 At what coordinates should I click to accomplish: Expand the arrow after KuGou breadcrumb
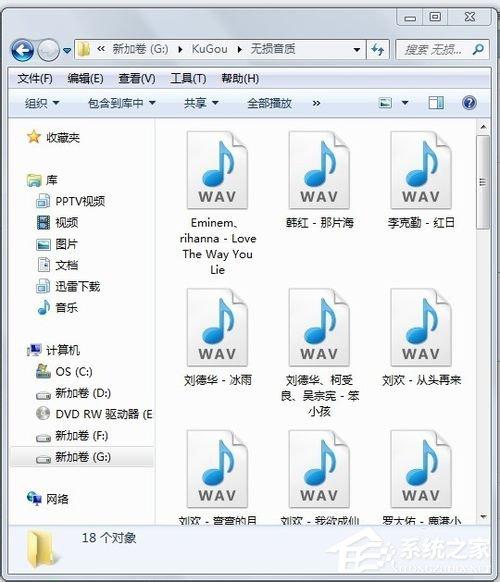pyautogui.click(x=239, y=49)
